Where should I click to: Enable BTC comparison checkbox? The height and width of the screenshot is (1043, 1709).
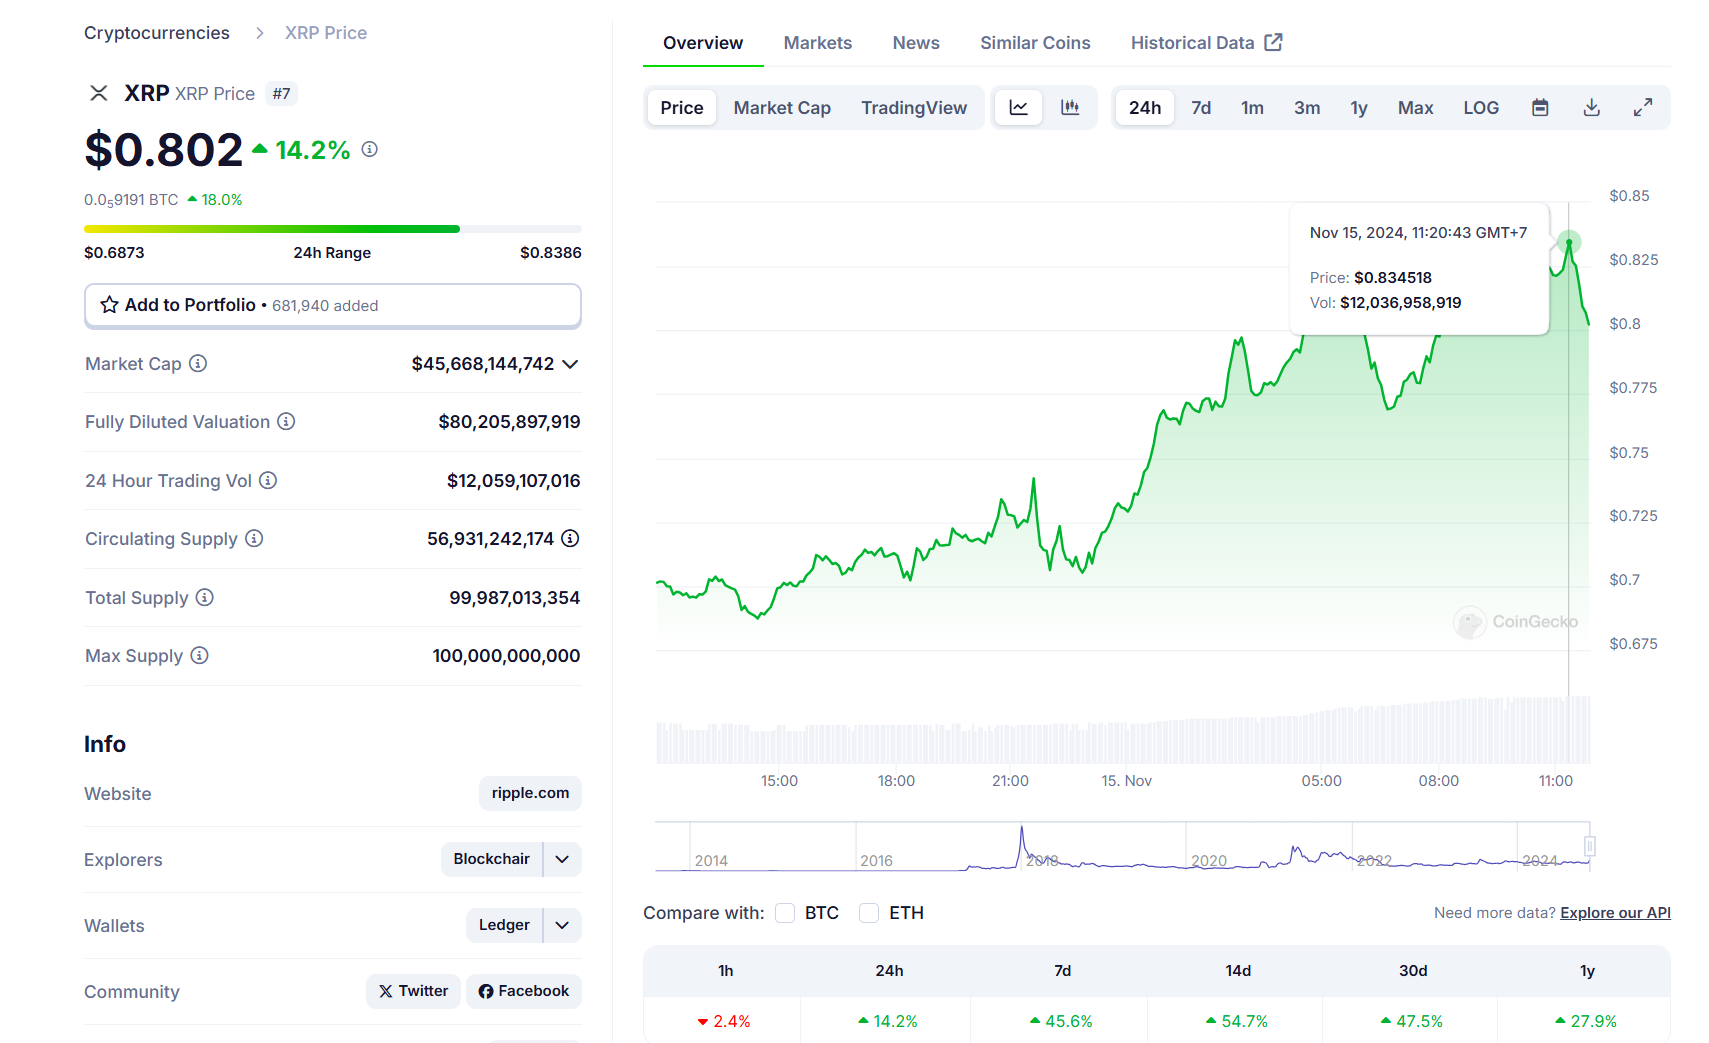click(785, 913)
